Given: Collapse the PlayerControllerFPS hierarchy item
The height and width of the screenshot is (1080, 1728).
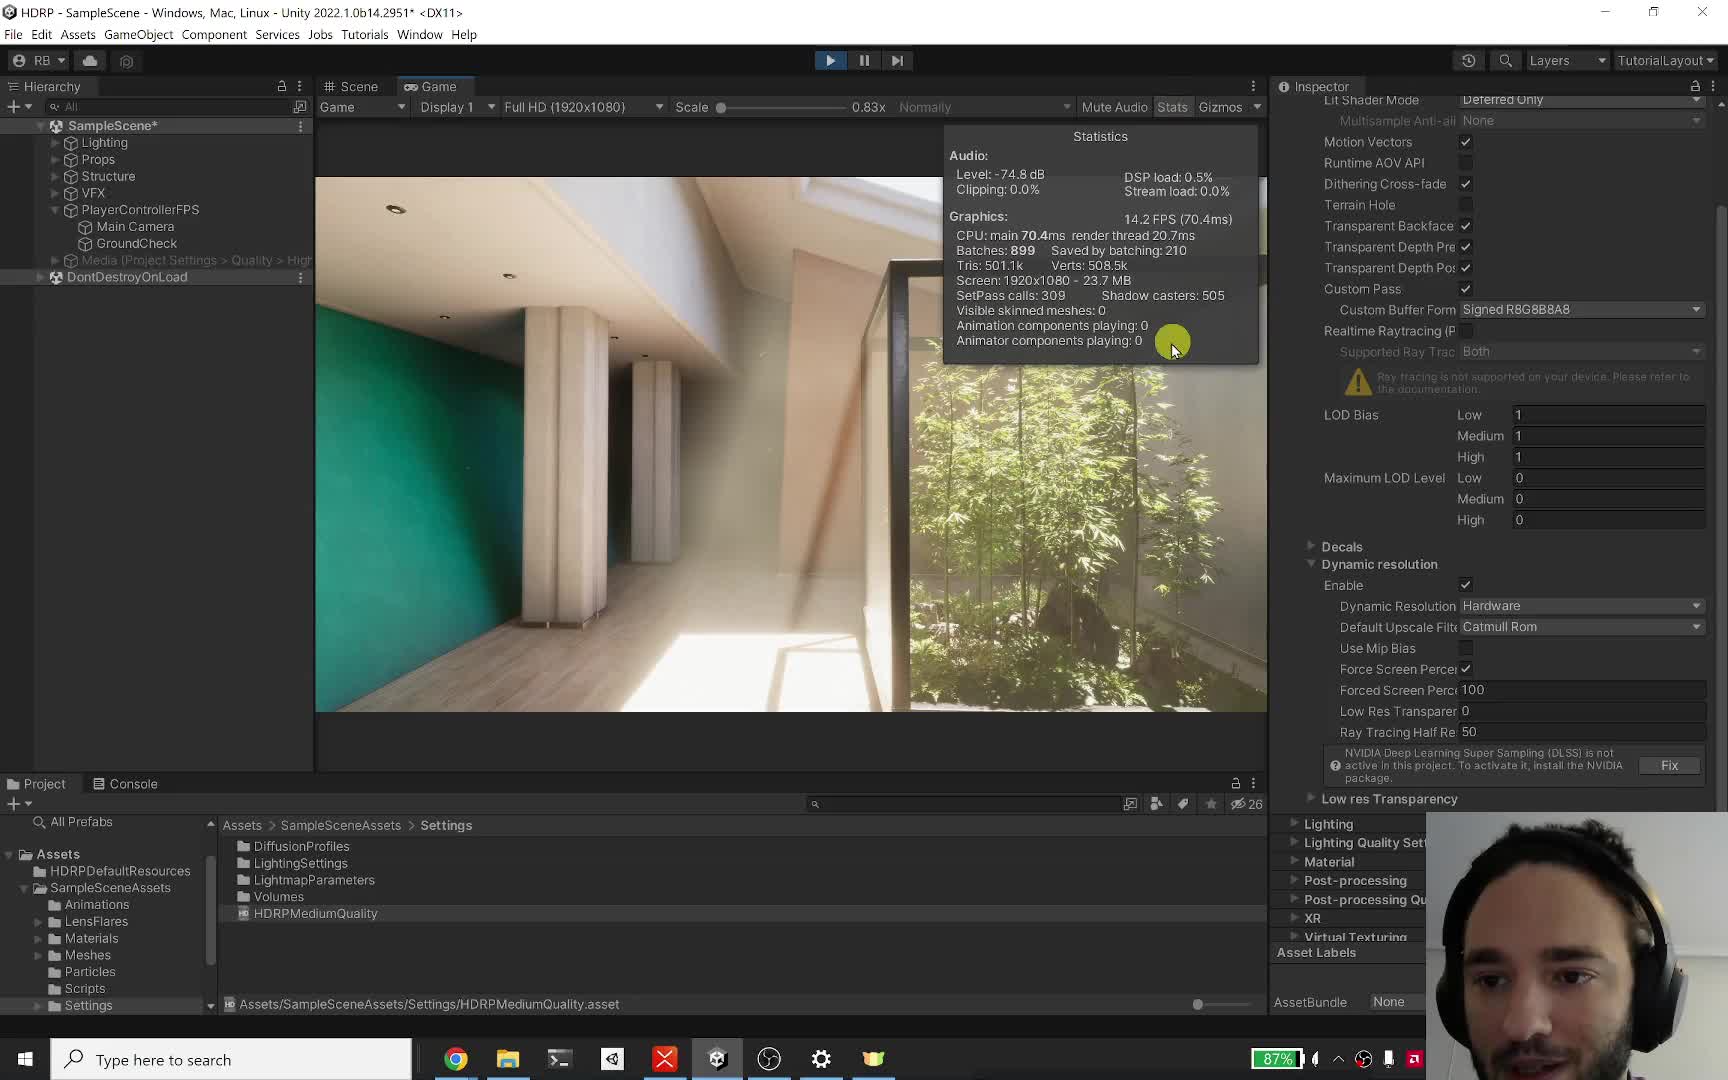Looking at the screenshot, I should pos(55,210).
